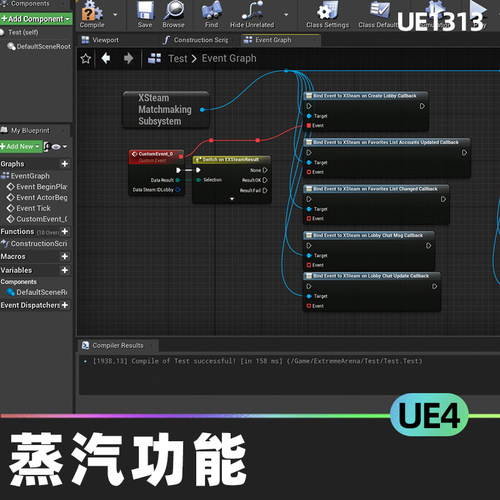This screenshot has width=500, height=500.
Task: Click the Add New button
Action: click(x=21, y=146)
